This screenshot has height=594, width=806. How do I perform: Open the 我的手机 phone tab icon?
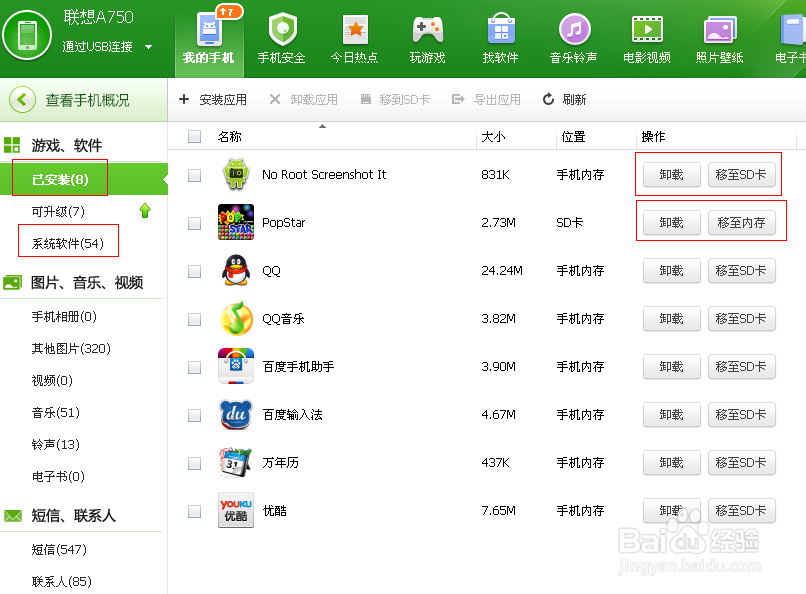209,30
